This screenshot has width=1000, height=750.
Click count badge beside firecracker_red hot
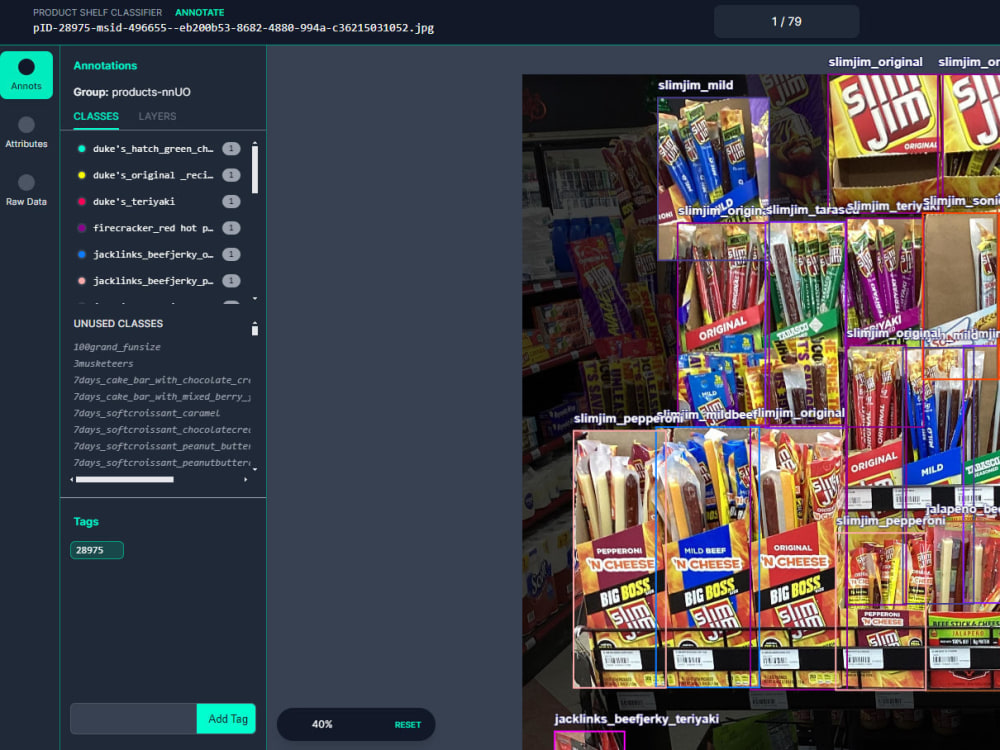[231, 228]
